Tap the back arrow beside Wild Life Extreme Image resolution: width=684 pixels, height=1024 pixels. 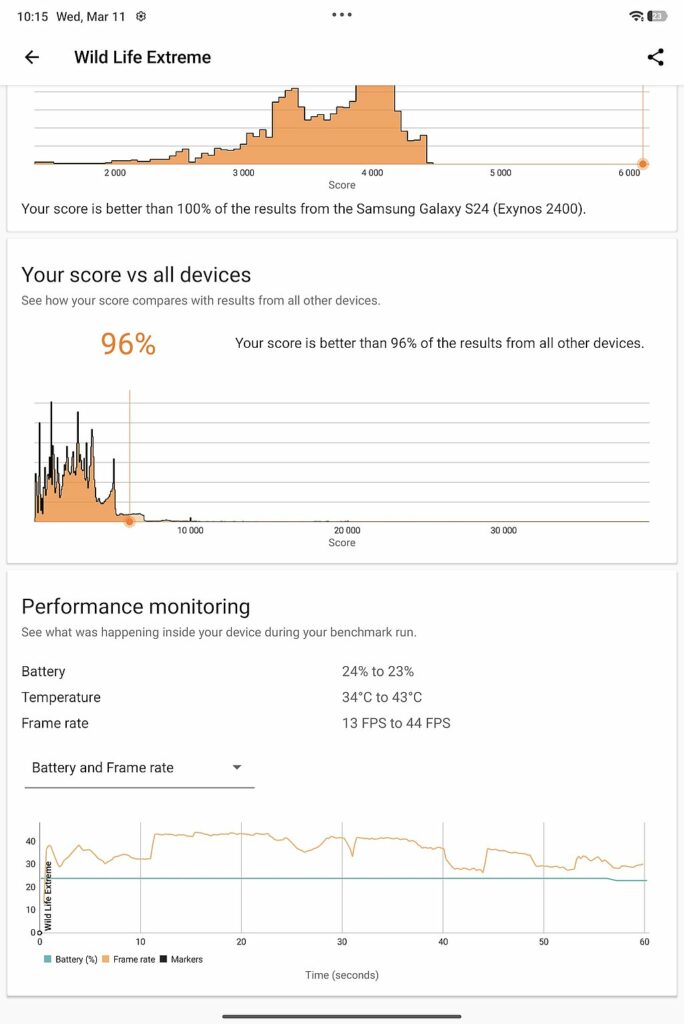pos(31,57)
